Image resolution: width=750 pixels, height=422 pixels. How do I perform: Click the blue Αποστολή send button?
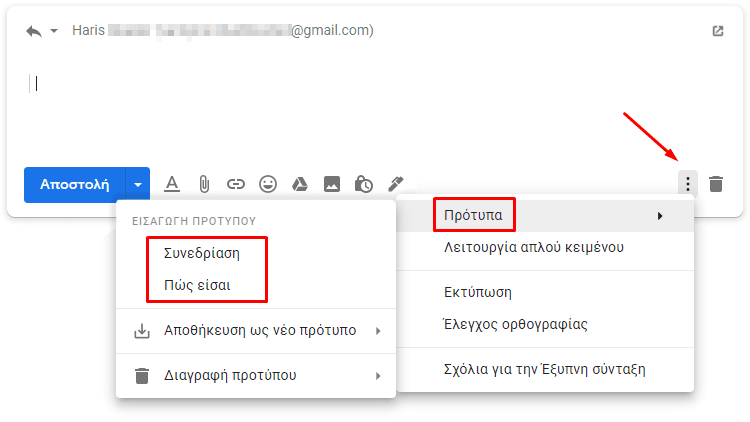75,185
